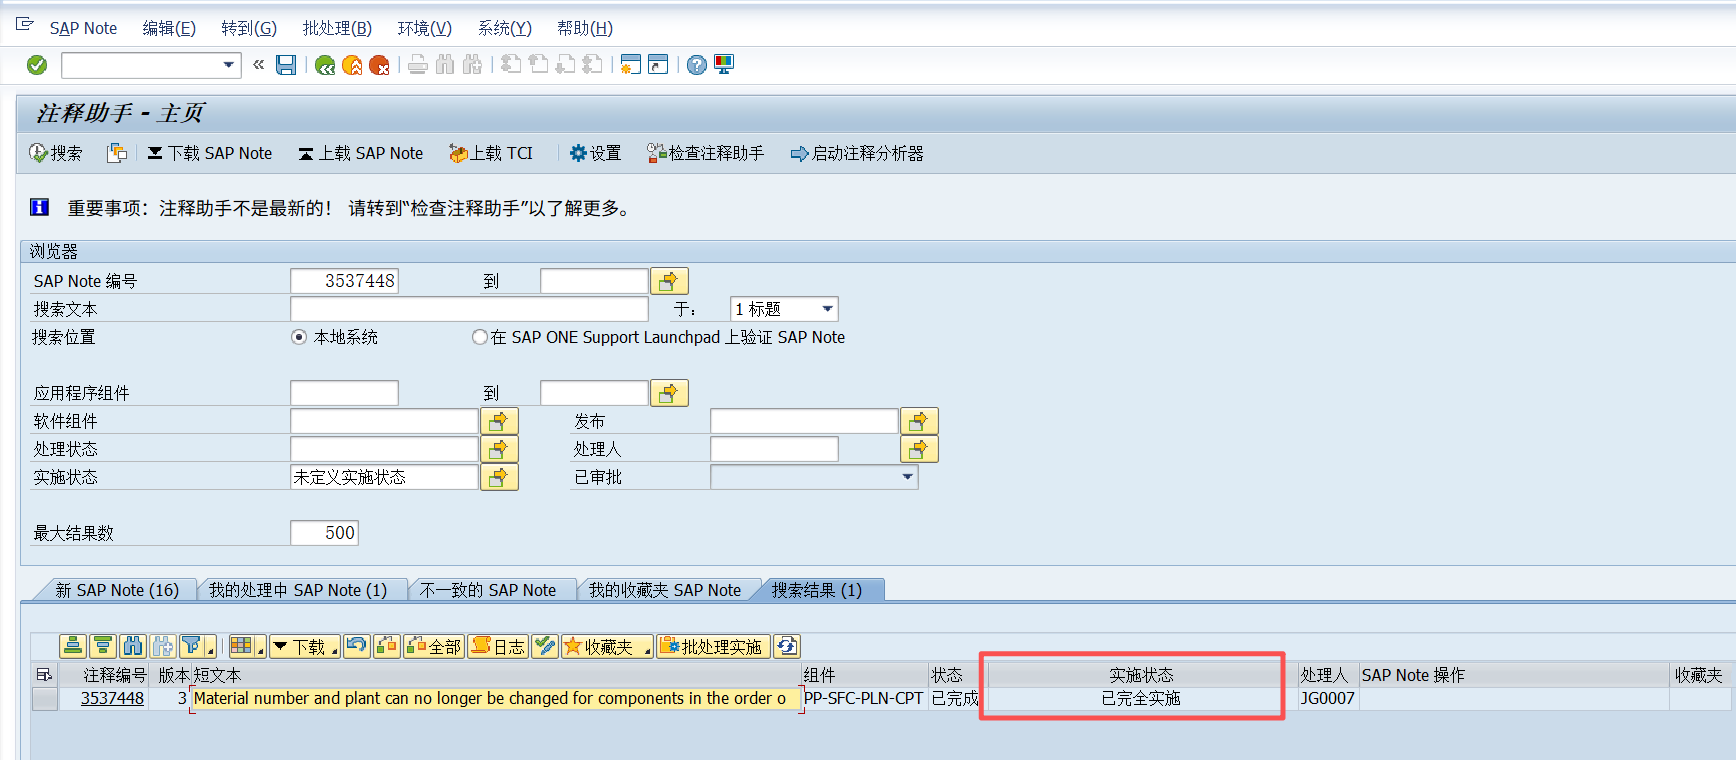Click the red Cancel icon
This screenshot has height=760, width=1736.
379,65
